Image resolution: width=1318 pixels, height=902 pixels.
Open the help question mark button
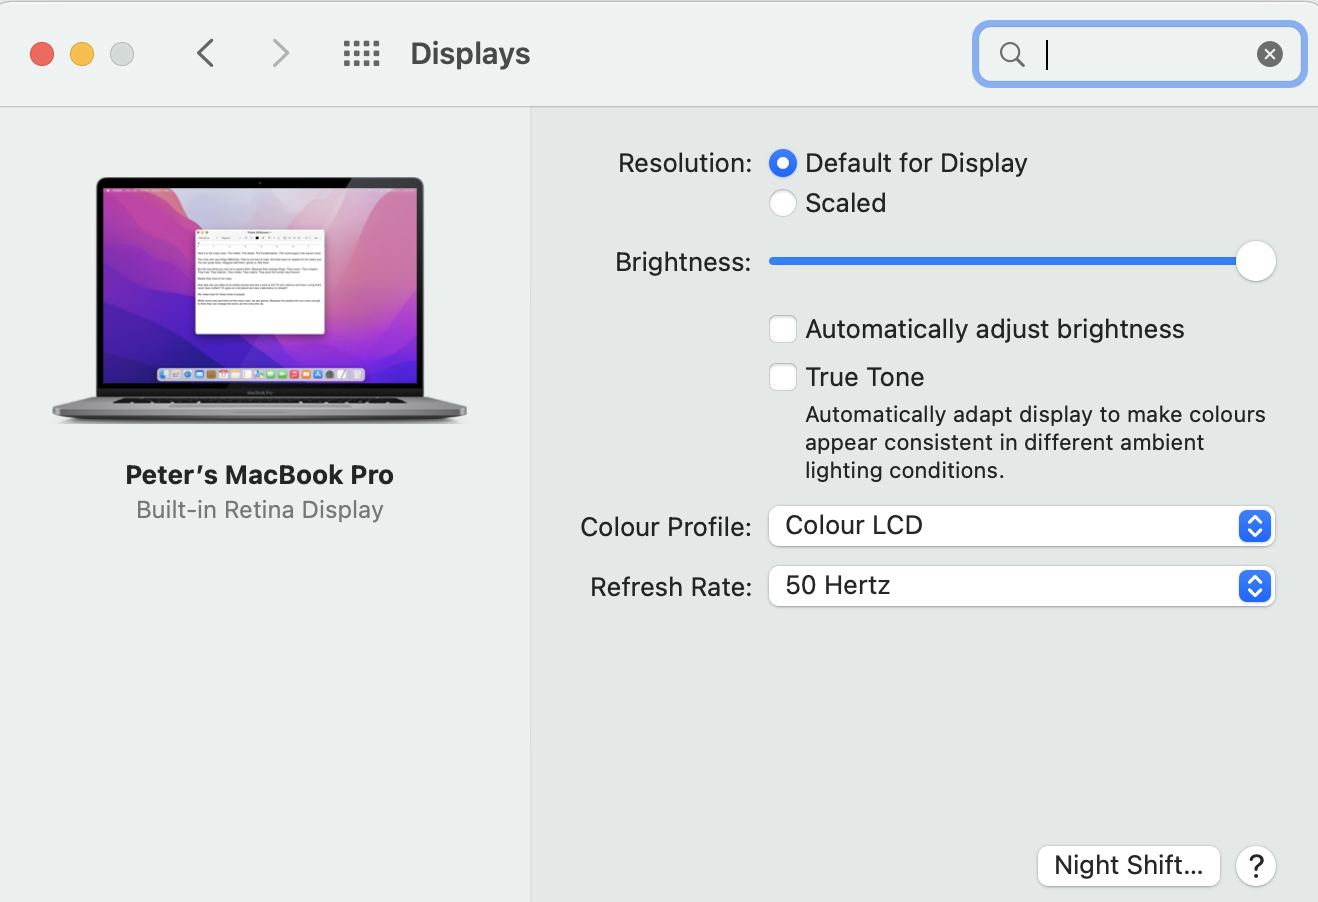[x=1255, y=865]
